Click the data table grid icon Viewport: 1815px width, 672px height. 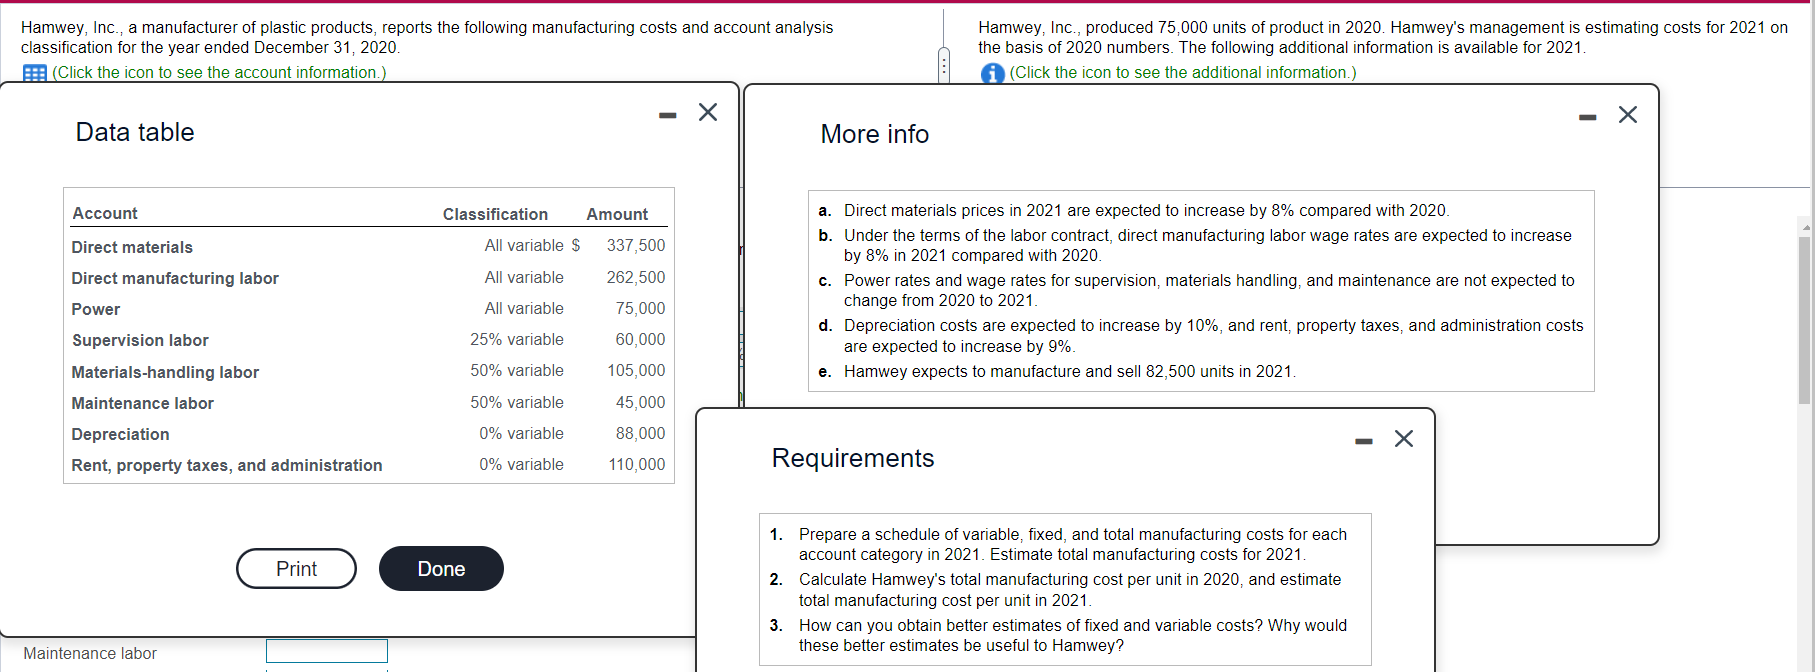click(35, 73)
